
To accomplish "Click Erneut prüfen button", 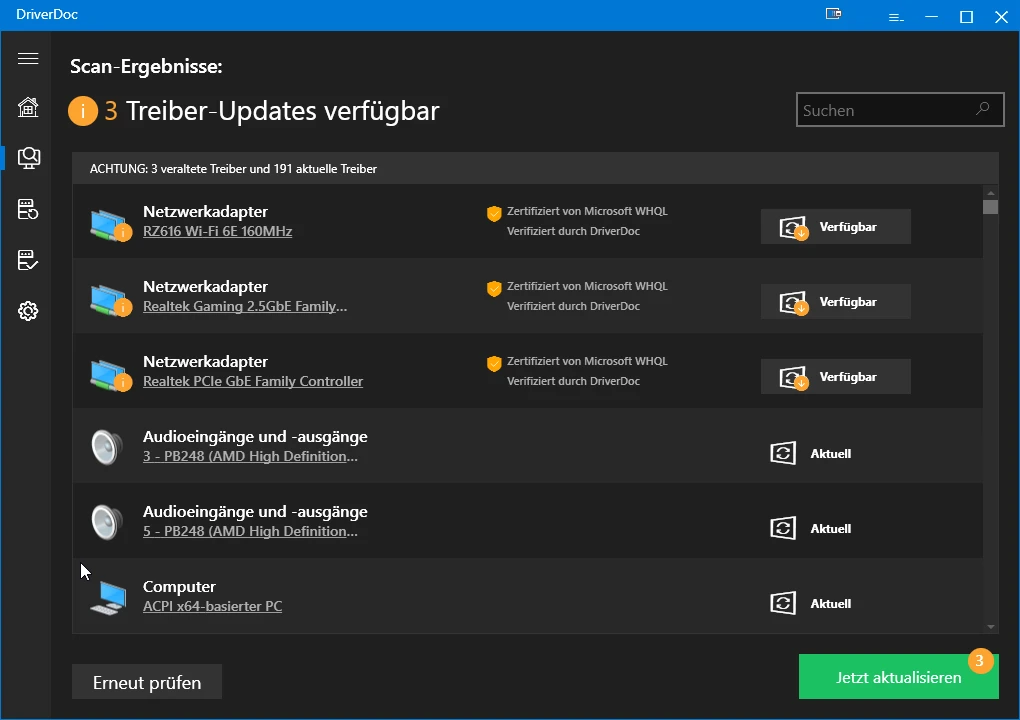I will (x=147, y=683).
